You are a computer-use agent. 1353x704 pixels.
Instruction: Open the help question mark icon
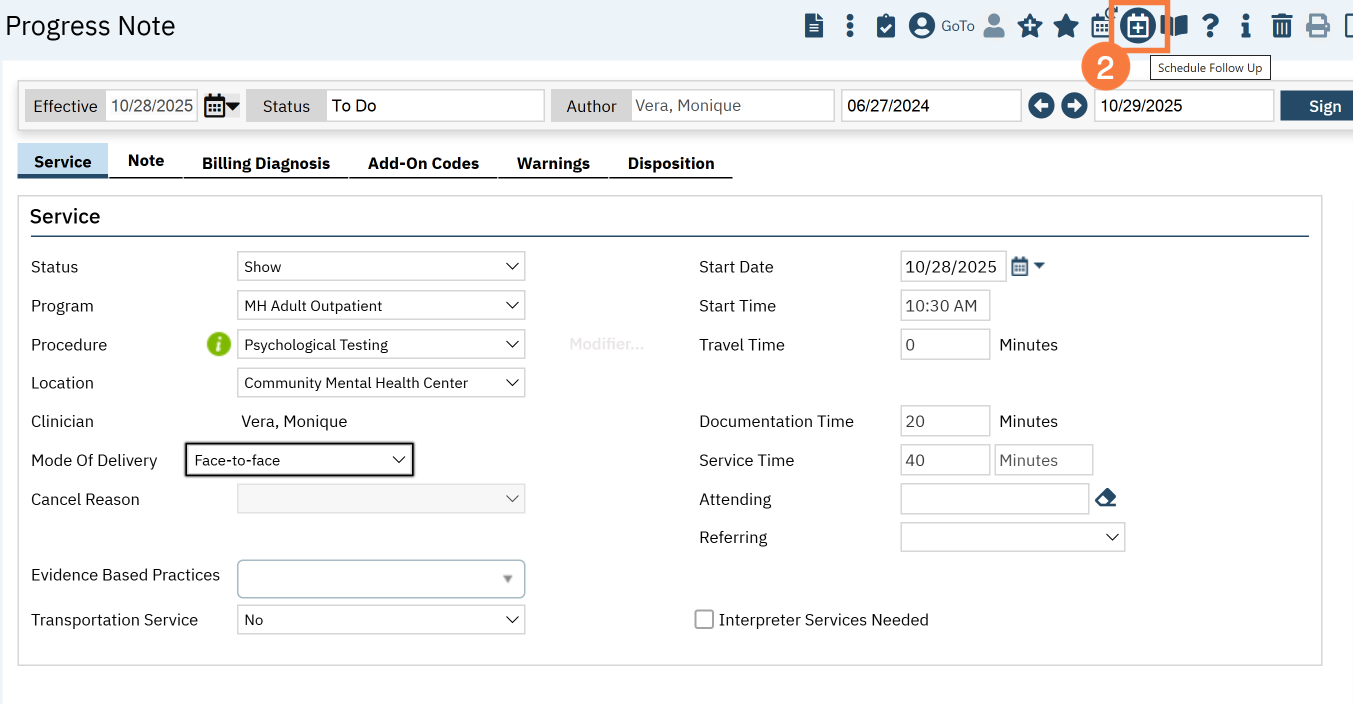click(x=1210, y=26)
